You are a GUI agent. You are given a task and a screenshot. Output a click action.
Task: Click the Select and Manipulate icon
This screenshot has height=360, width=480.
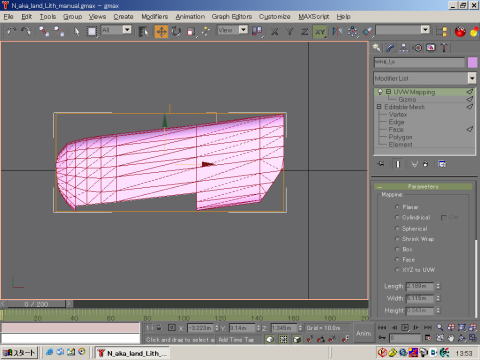pos(206,31)
